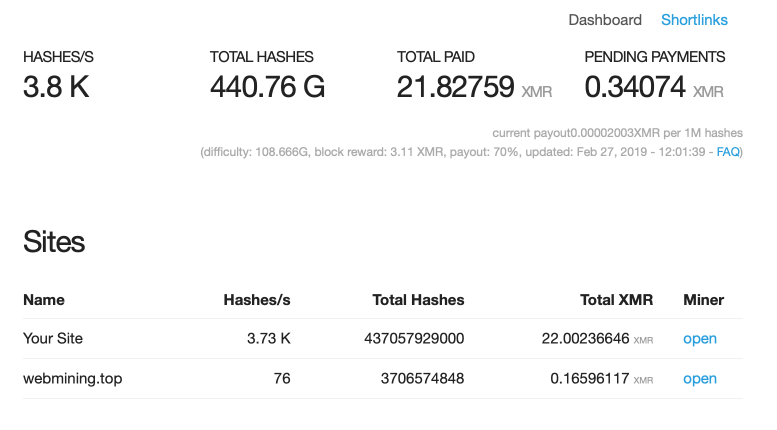Click the Name column header
The image size is (777, 430).
pyautogui.click(x=44, y=300)
